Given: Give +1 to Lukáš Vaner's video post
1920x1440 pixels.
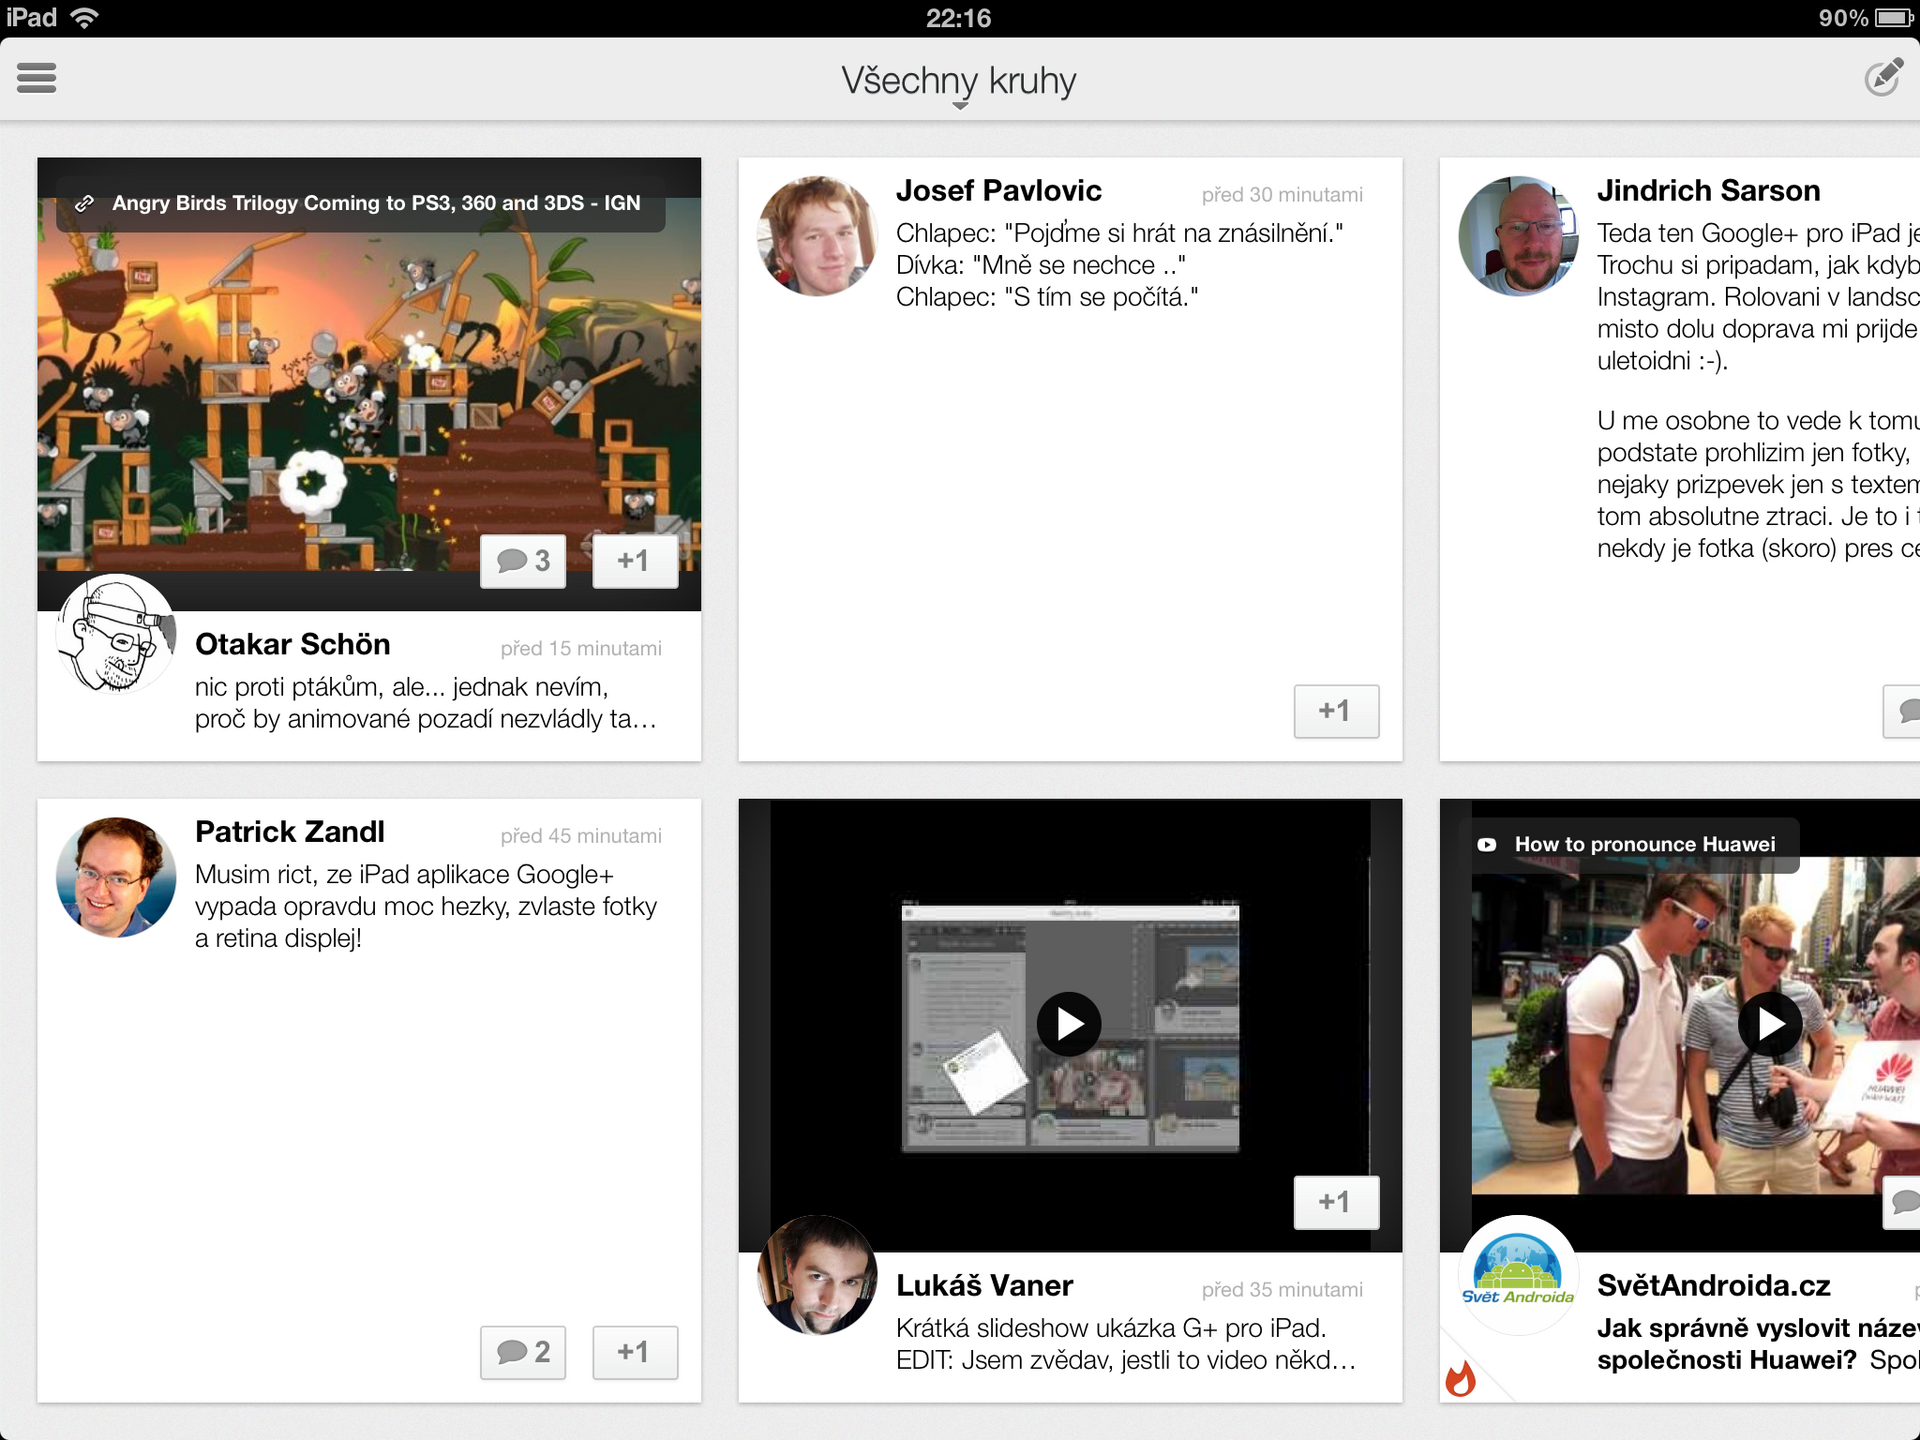Looking at the screenshot, I should coord(1337,1202).
